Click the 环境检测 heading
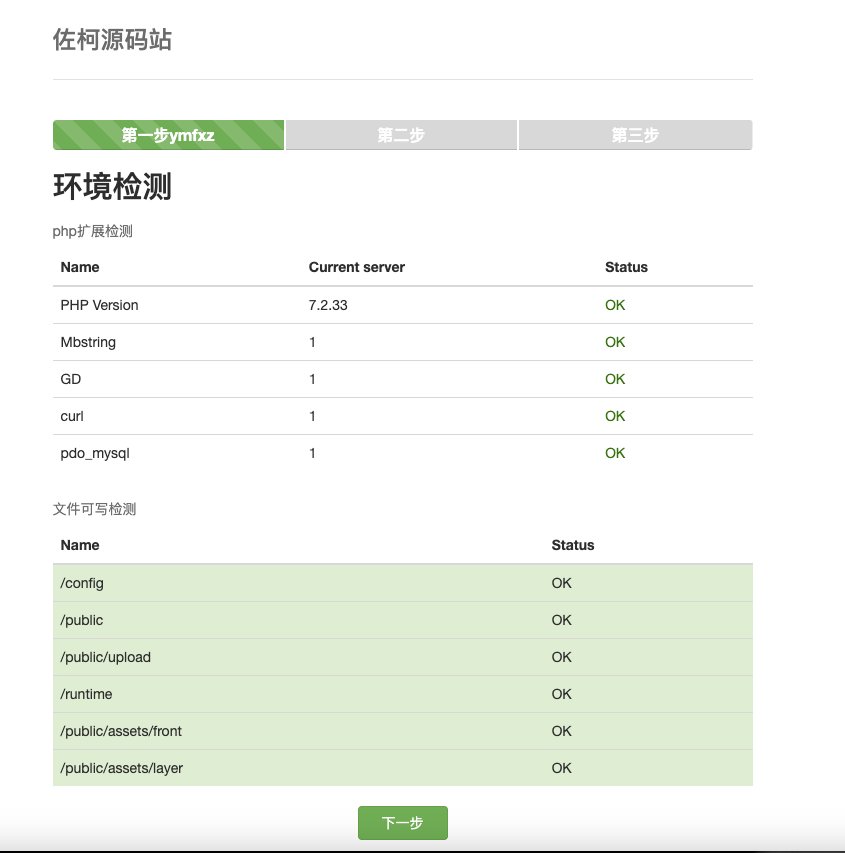845x853 pixels. (113, 188)
